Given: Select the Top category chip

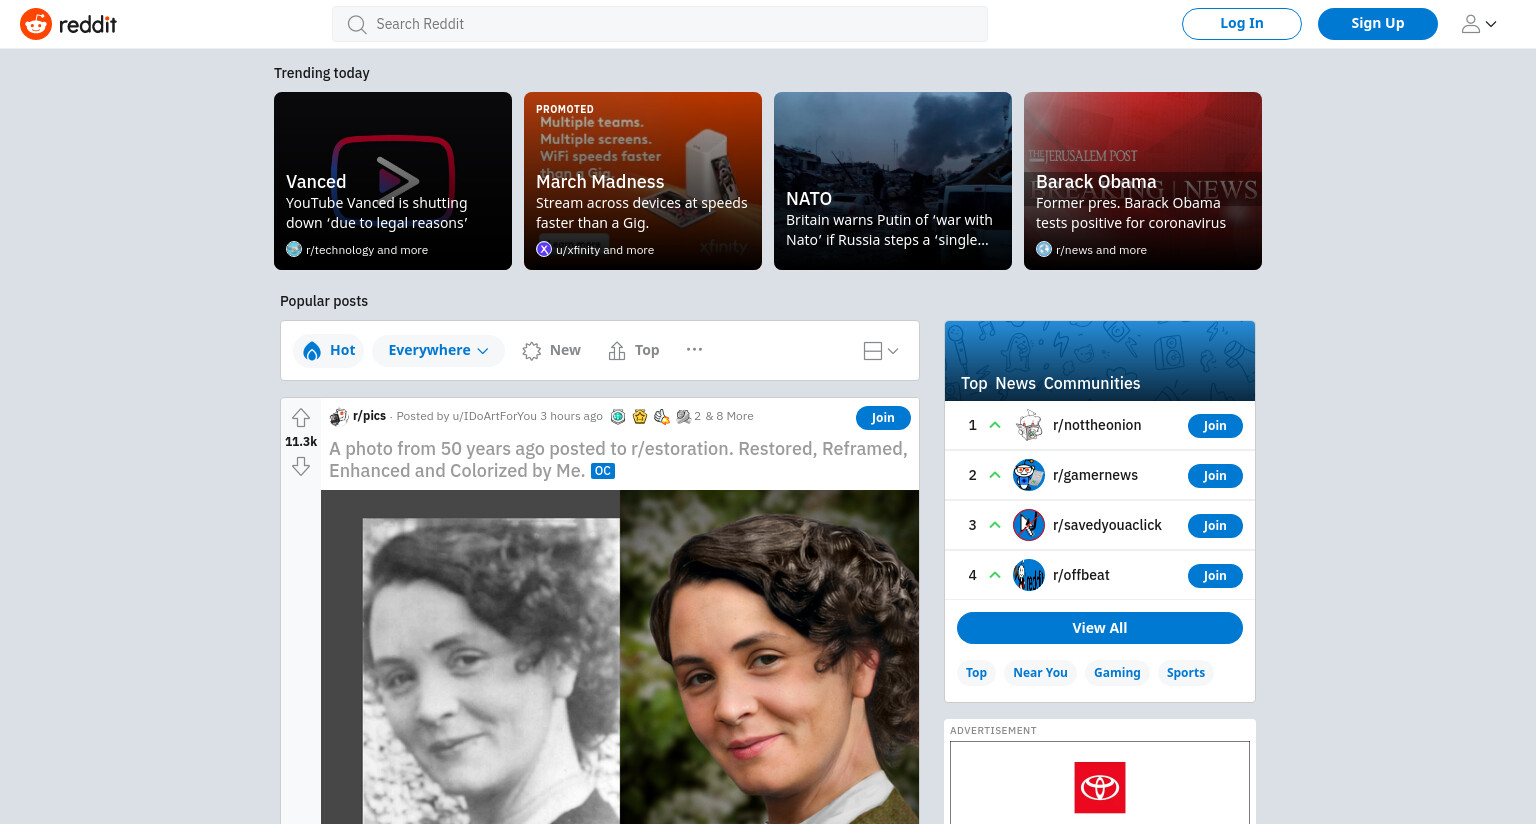Looking at the screenshot, I should tap(976, 673).
